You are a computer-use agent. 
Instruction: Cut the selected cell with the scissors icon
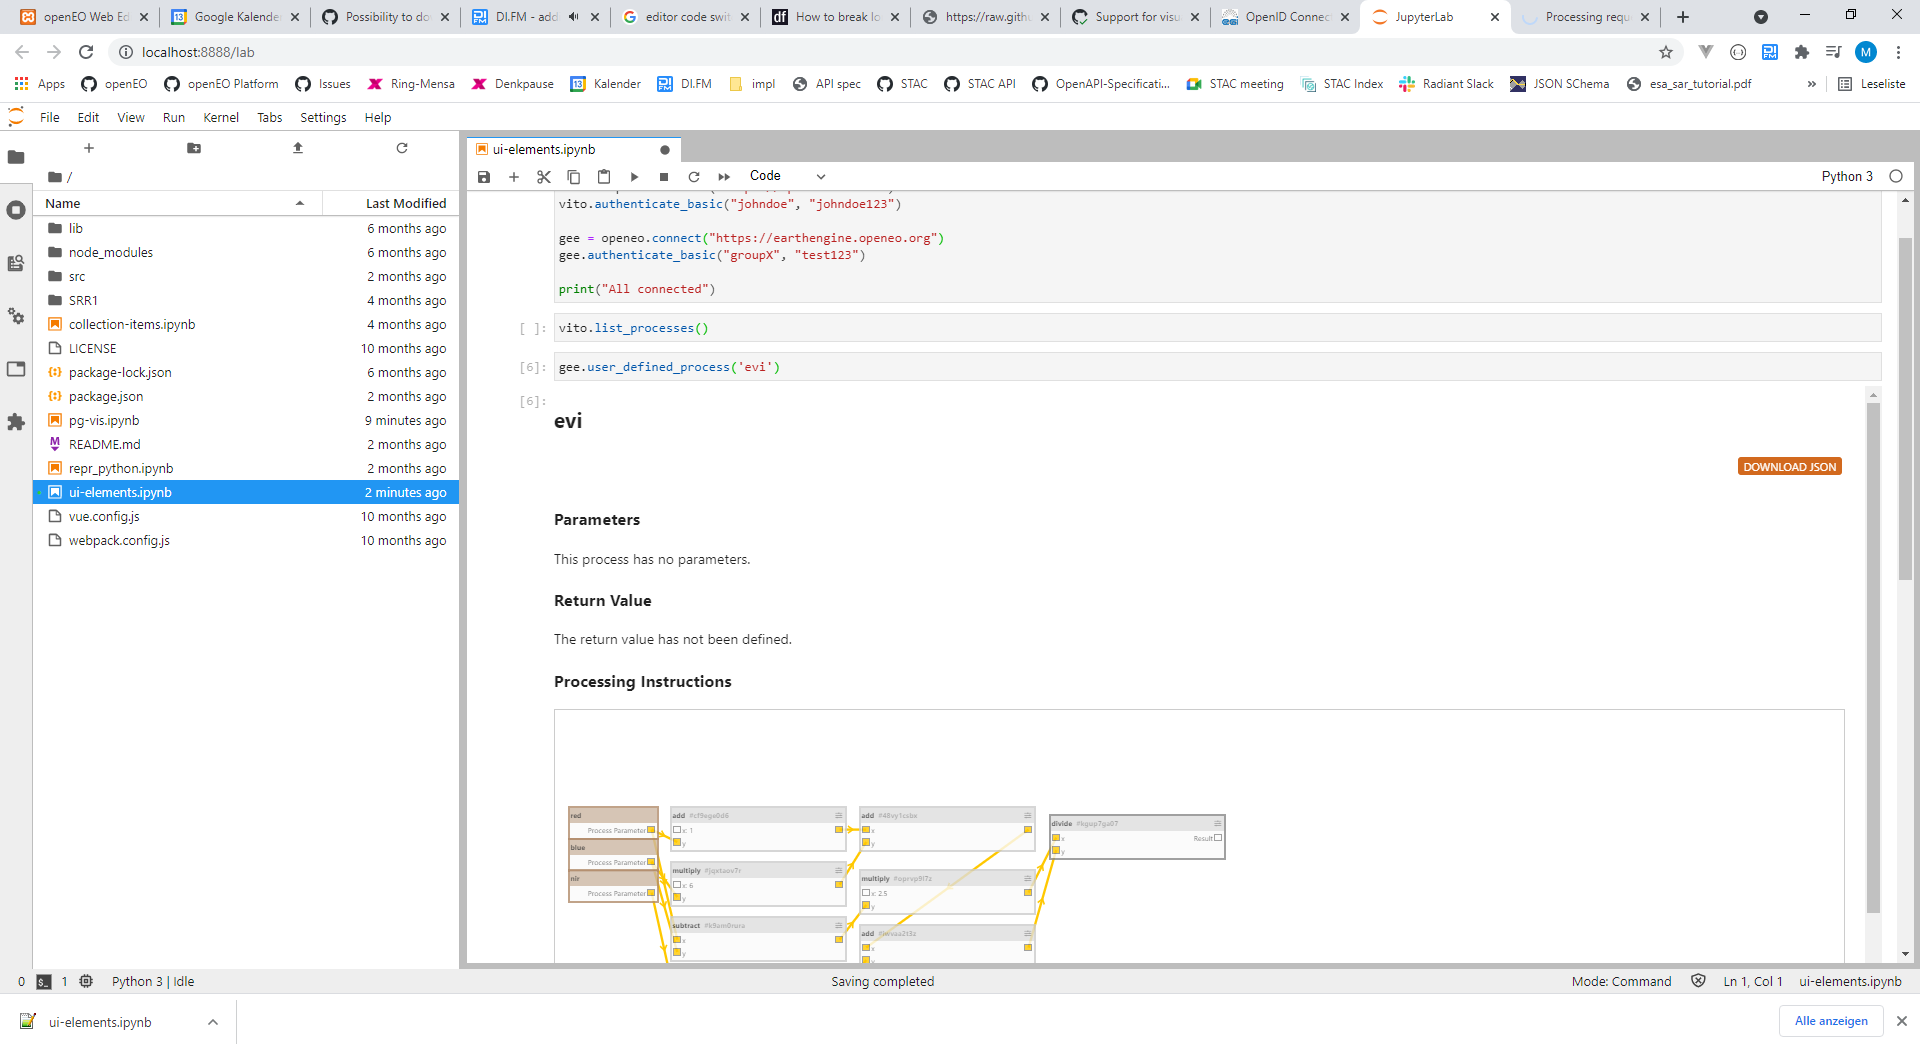(x=544, y=176)
